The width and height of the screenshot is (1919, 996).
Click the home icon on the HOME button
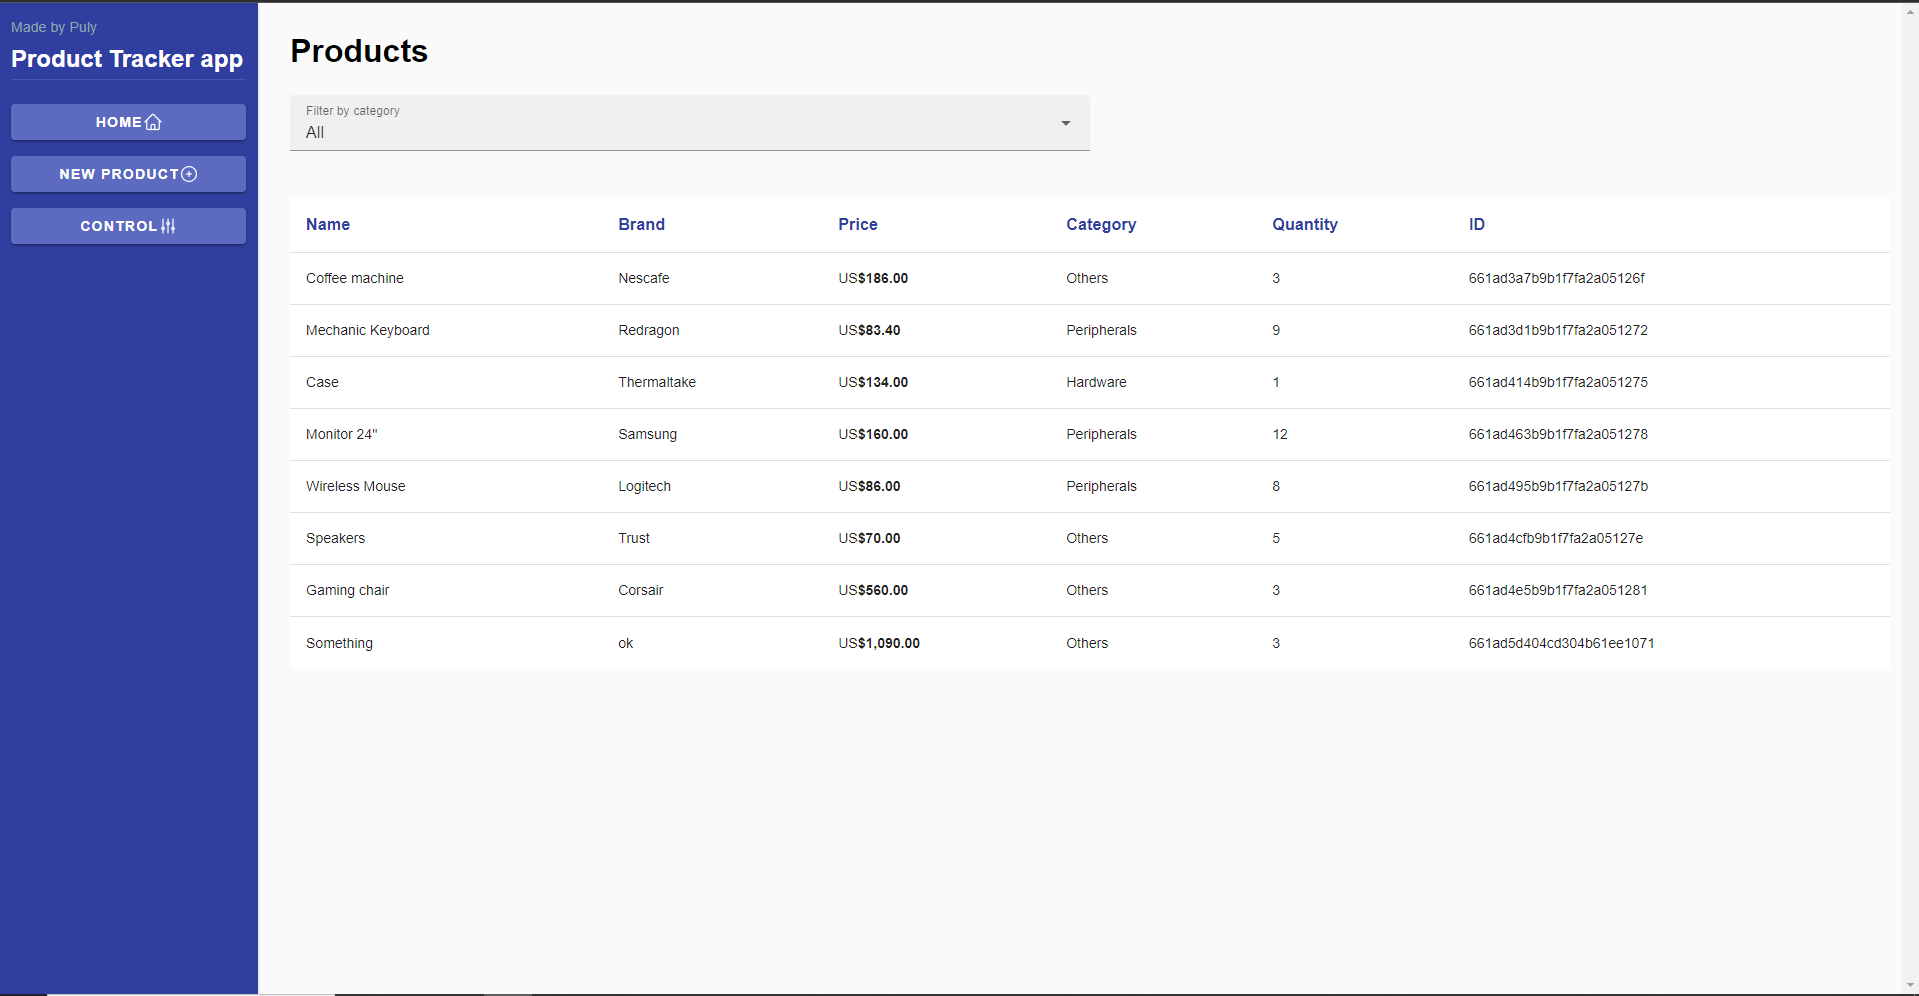[x=152, y=122]
